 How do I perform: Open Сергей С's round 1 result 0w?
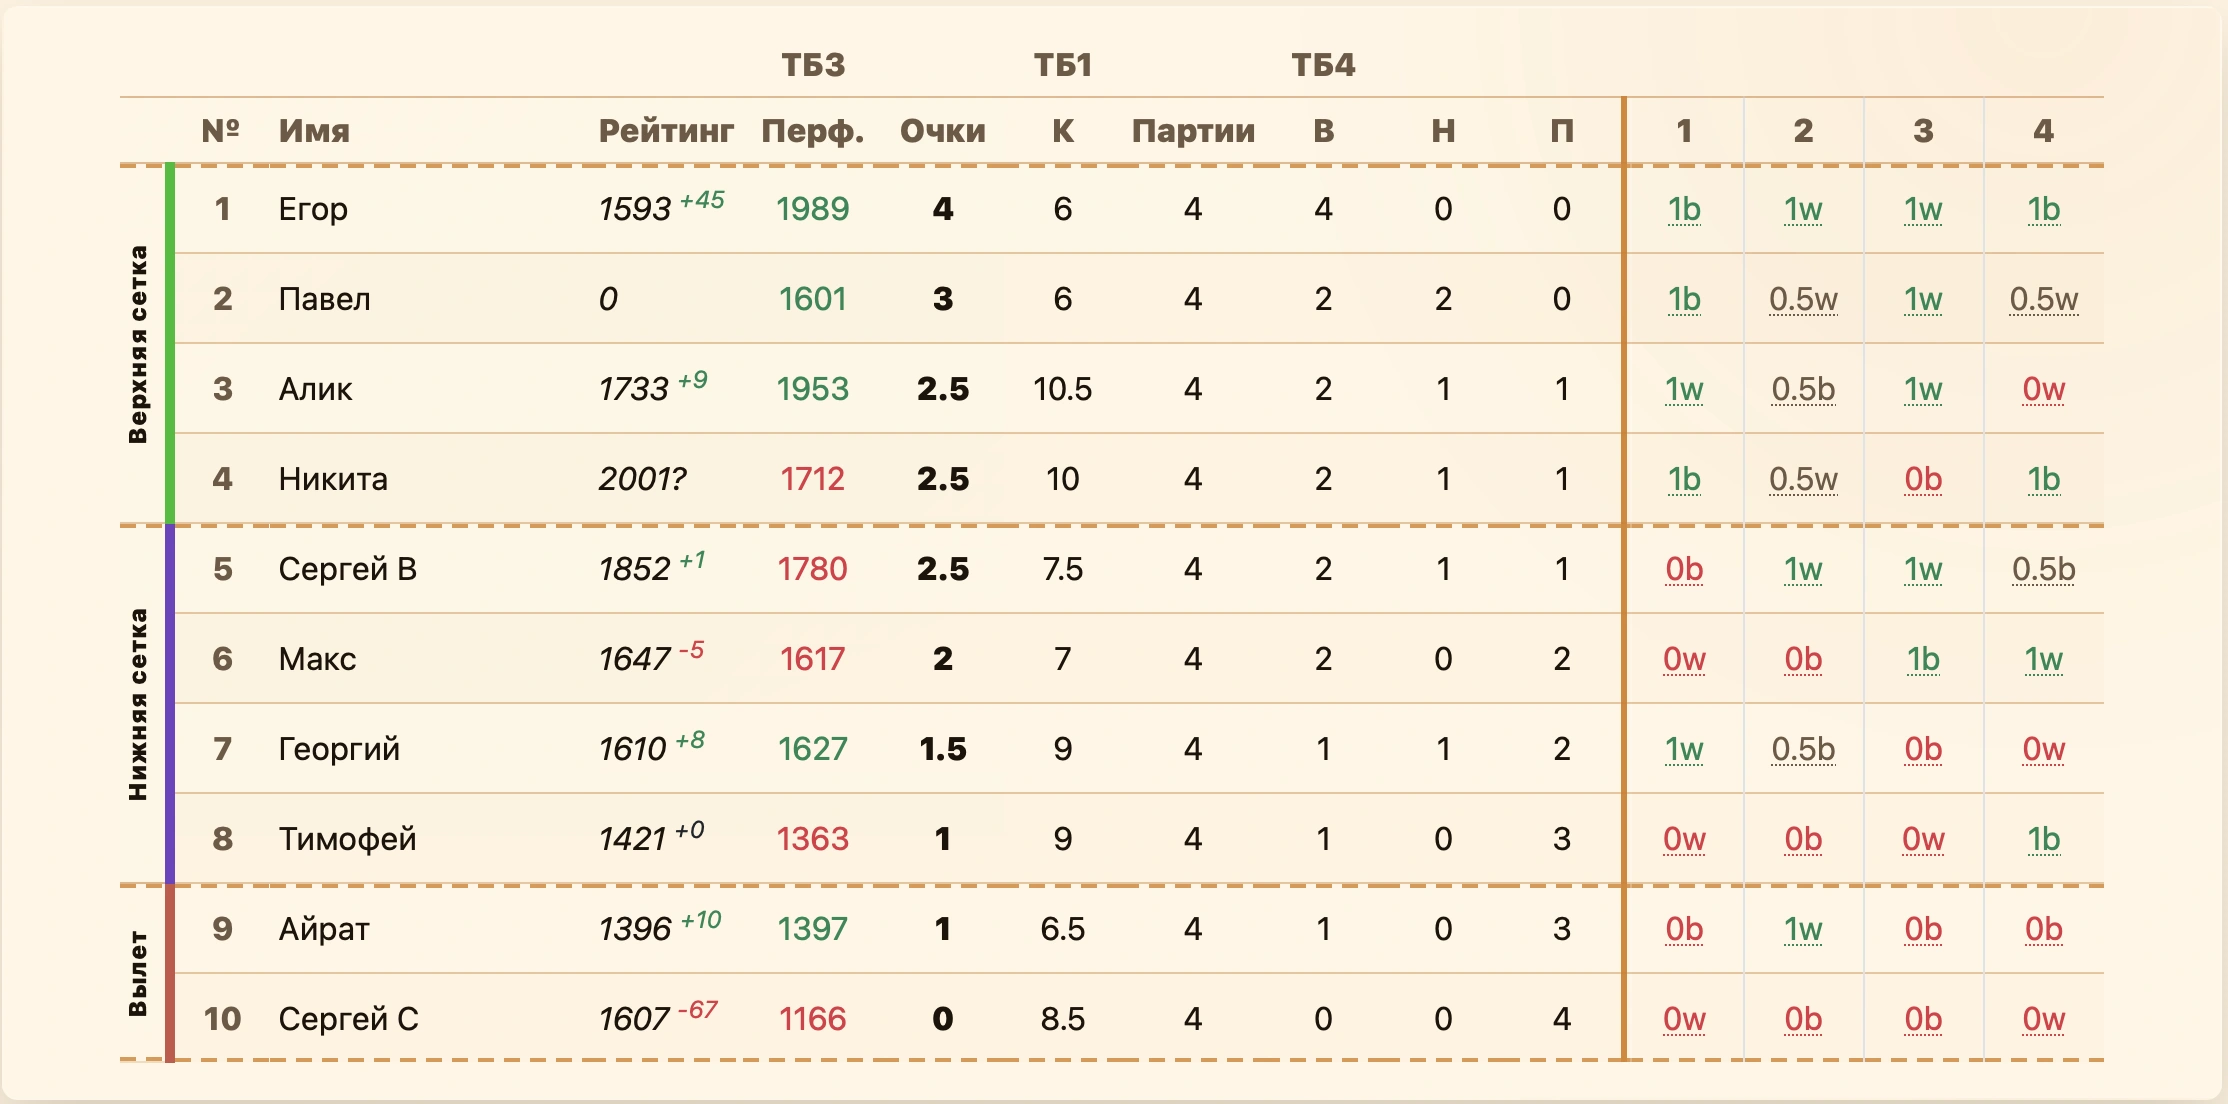[x=1684, y=1019]
